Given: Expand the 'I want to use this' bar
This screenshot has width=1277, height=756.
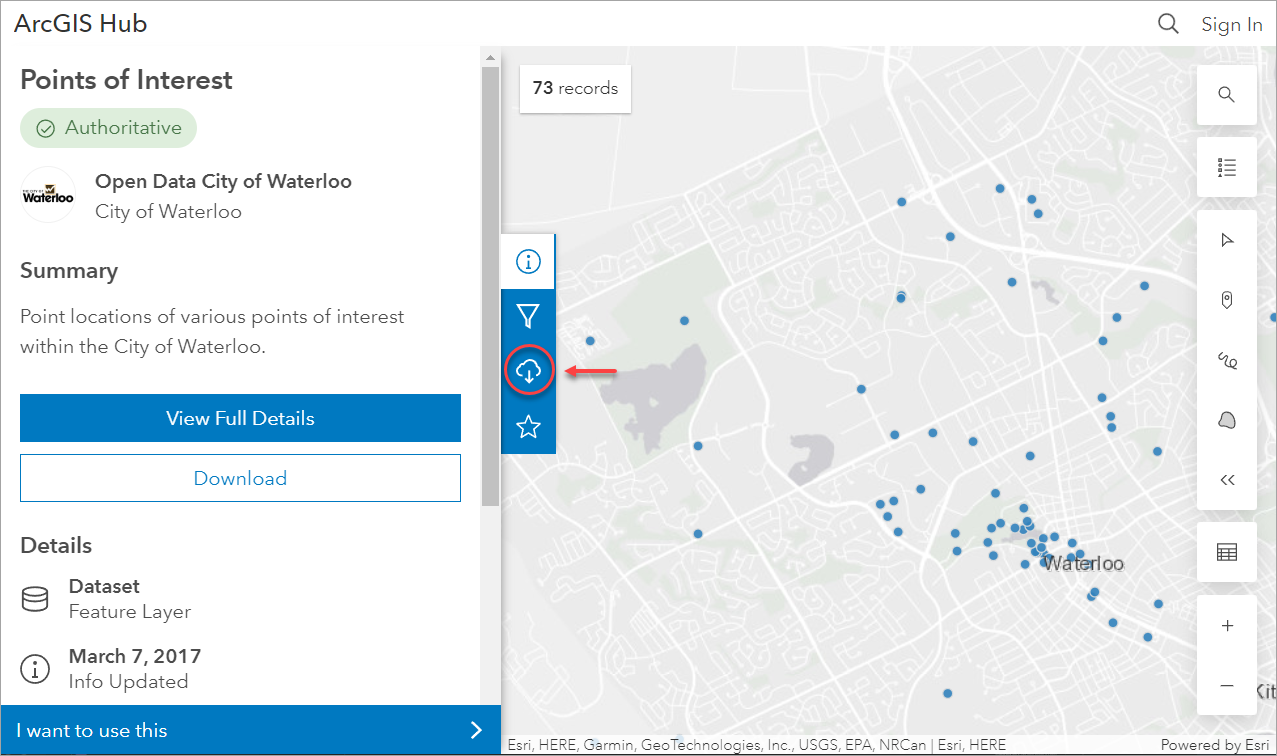Looking at the screenshot, I should tap(250, 730).
